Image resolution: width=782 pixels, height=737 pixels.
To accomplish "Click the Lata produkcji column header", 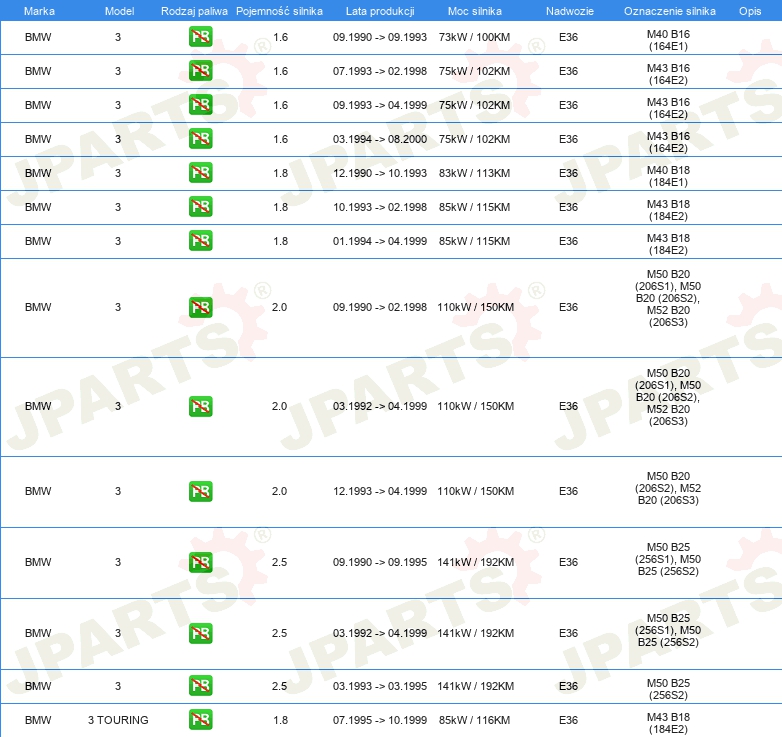I will (380, 11).
